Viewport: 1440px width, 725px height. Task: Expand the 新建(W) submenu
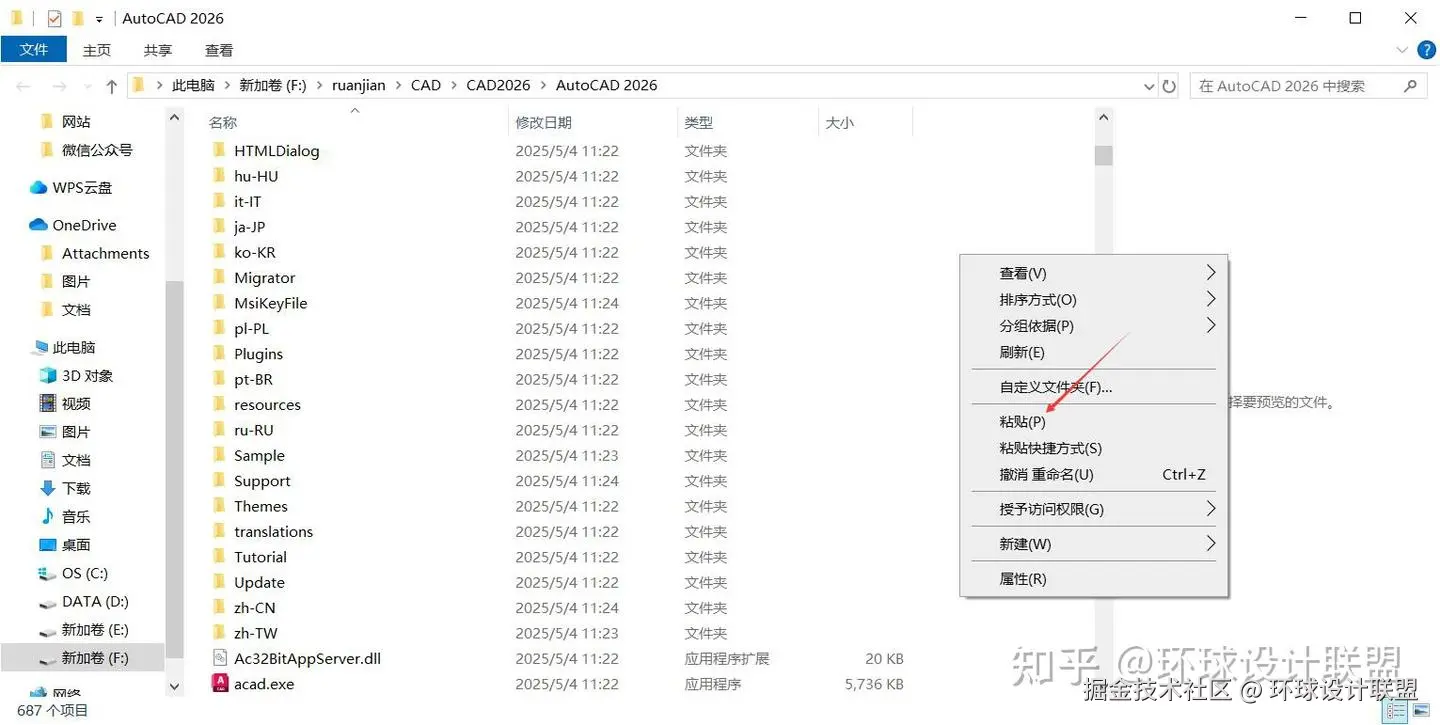point(1210,544)
